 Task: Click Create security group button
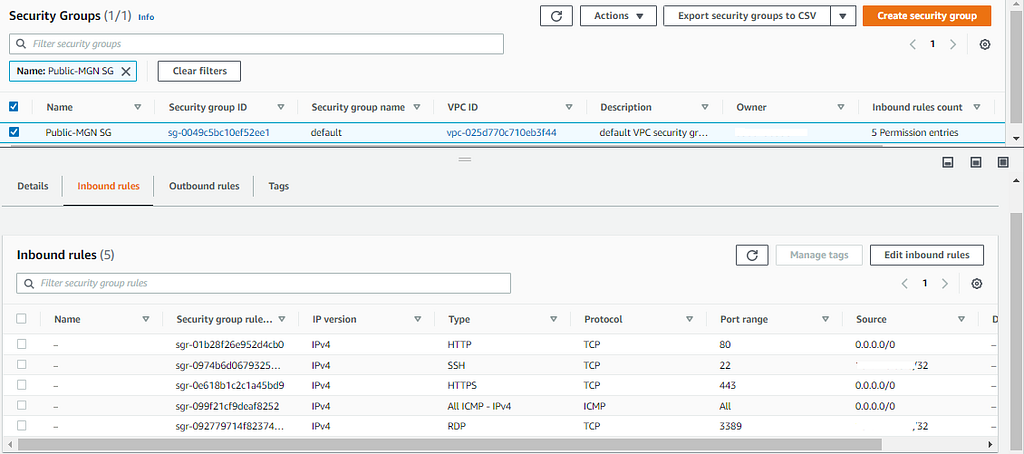tap(927, 16)
